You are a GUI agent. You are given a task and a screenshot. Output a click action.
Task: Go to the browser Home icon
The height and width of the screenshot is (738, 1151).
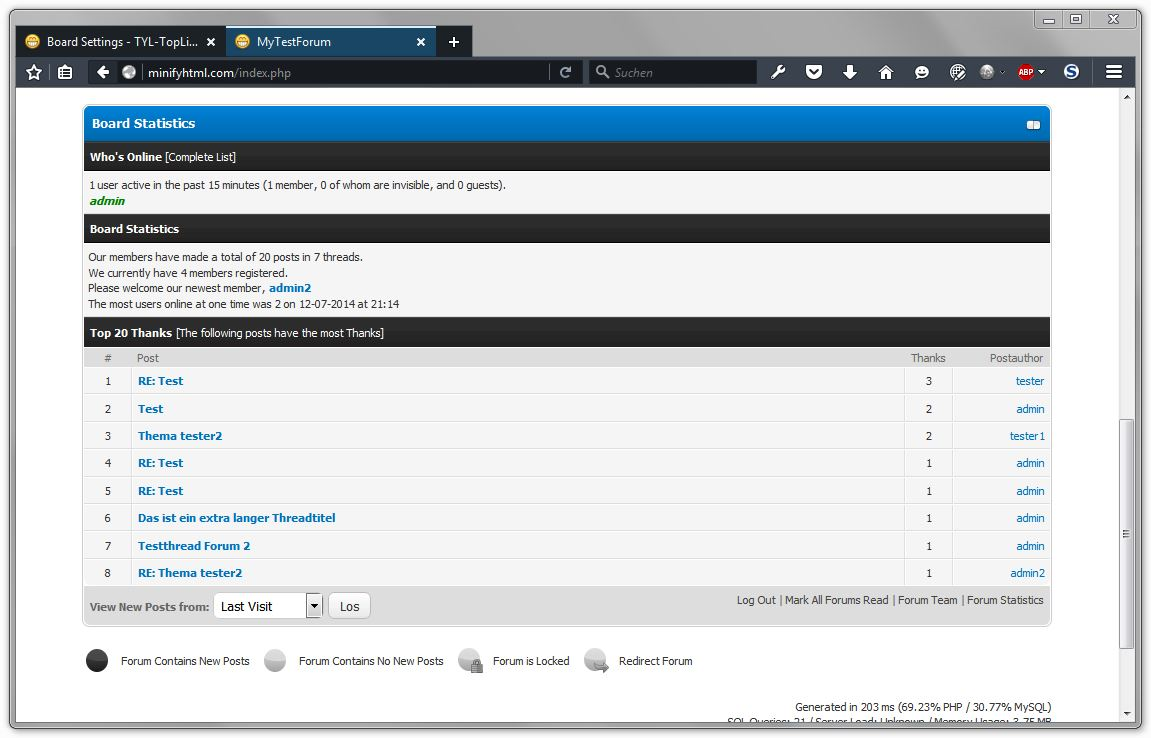pyautogui.click(x=885, y=72)
